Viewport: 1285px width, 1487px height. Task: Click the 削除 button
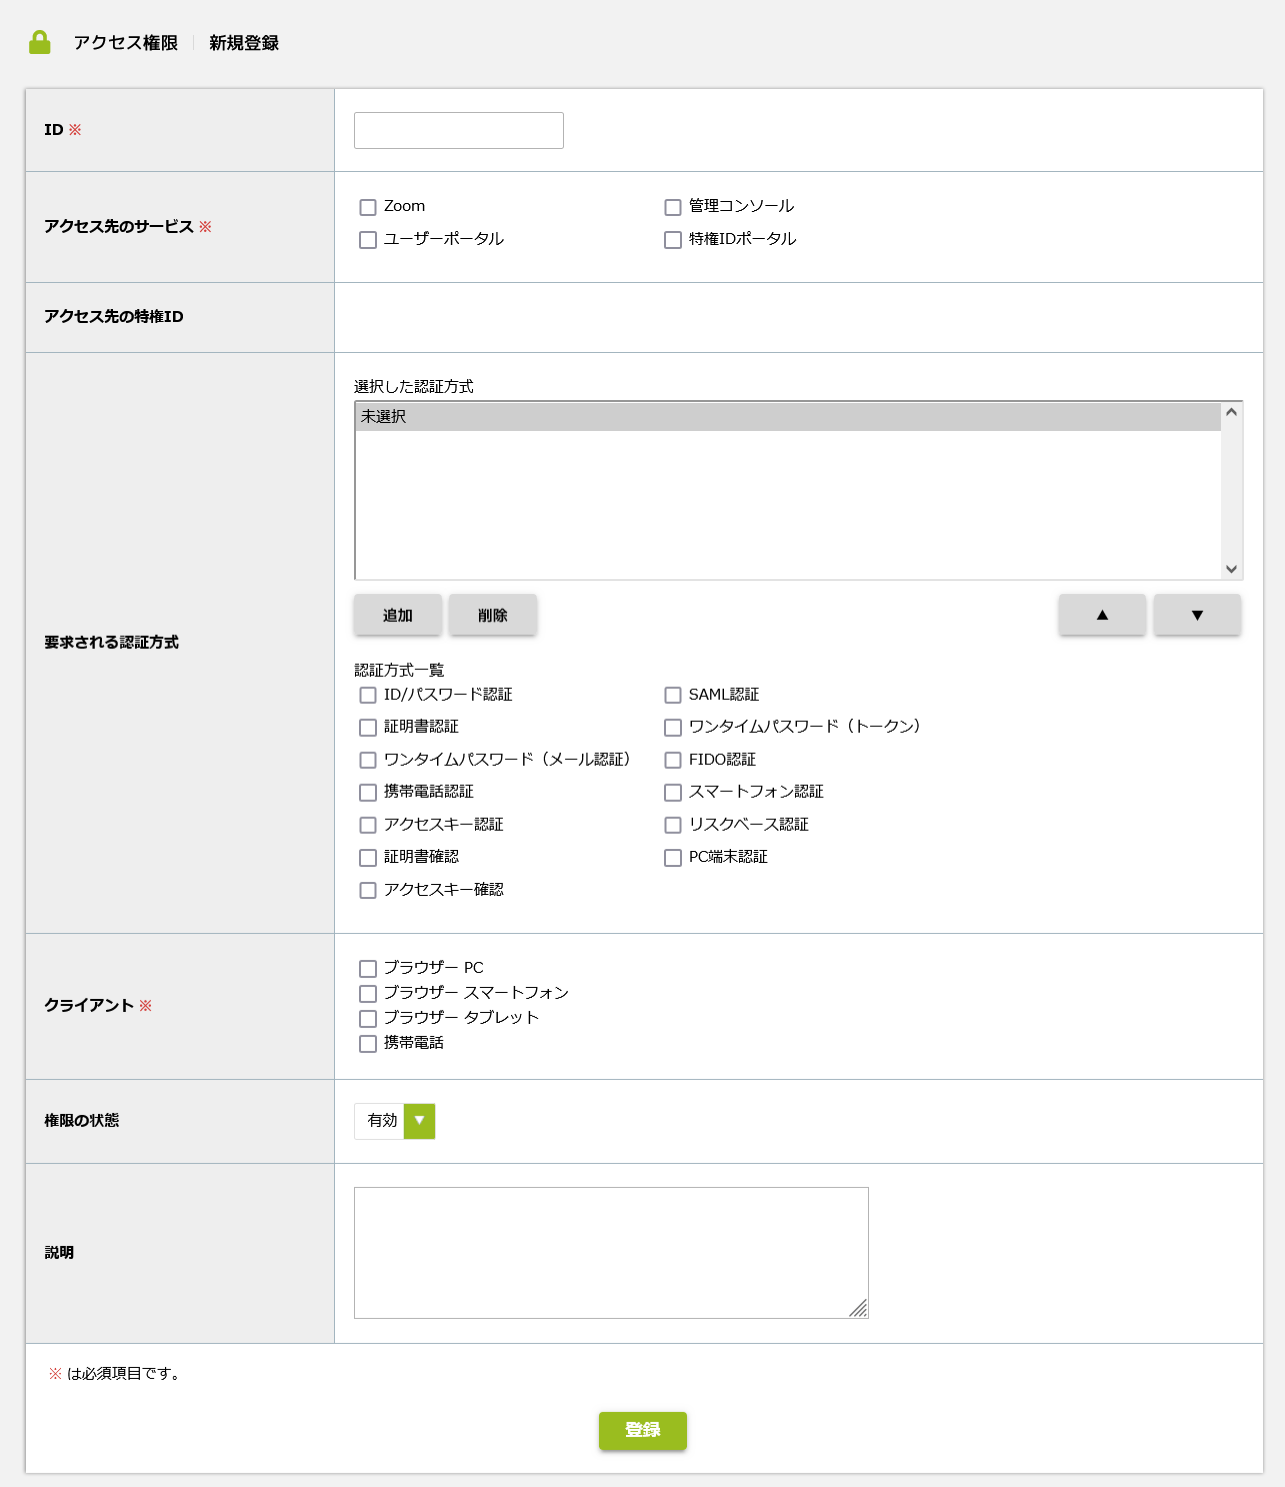tap(493, 615)
